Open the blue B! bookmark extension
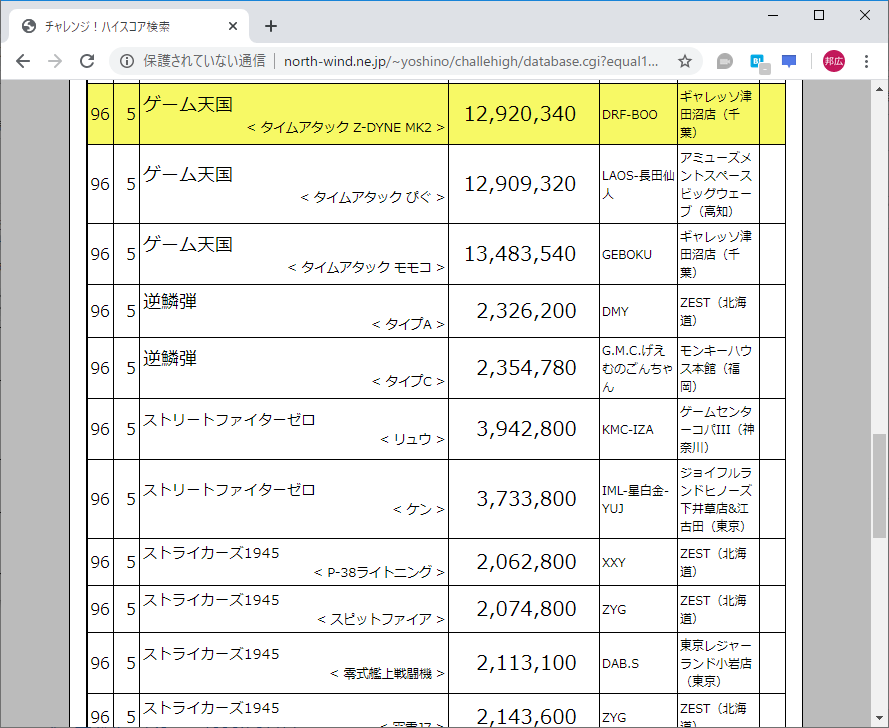Screen dimensions: 889x728 [759, 62]
